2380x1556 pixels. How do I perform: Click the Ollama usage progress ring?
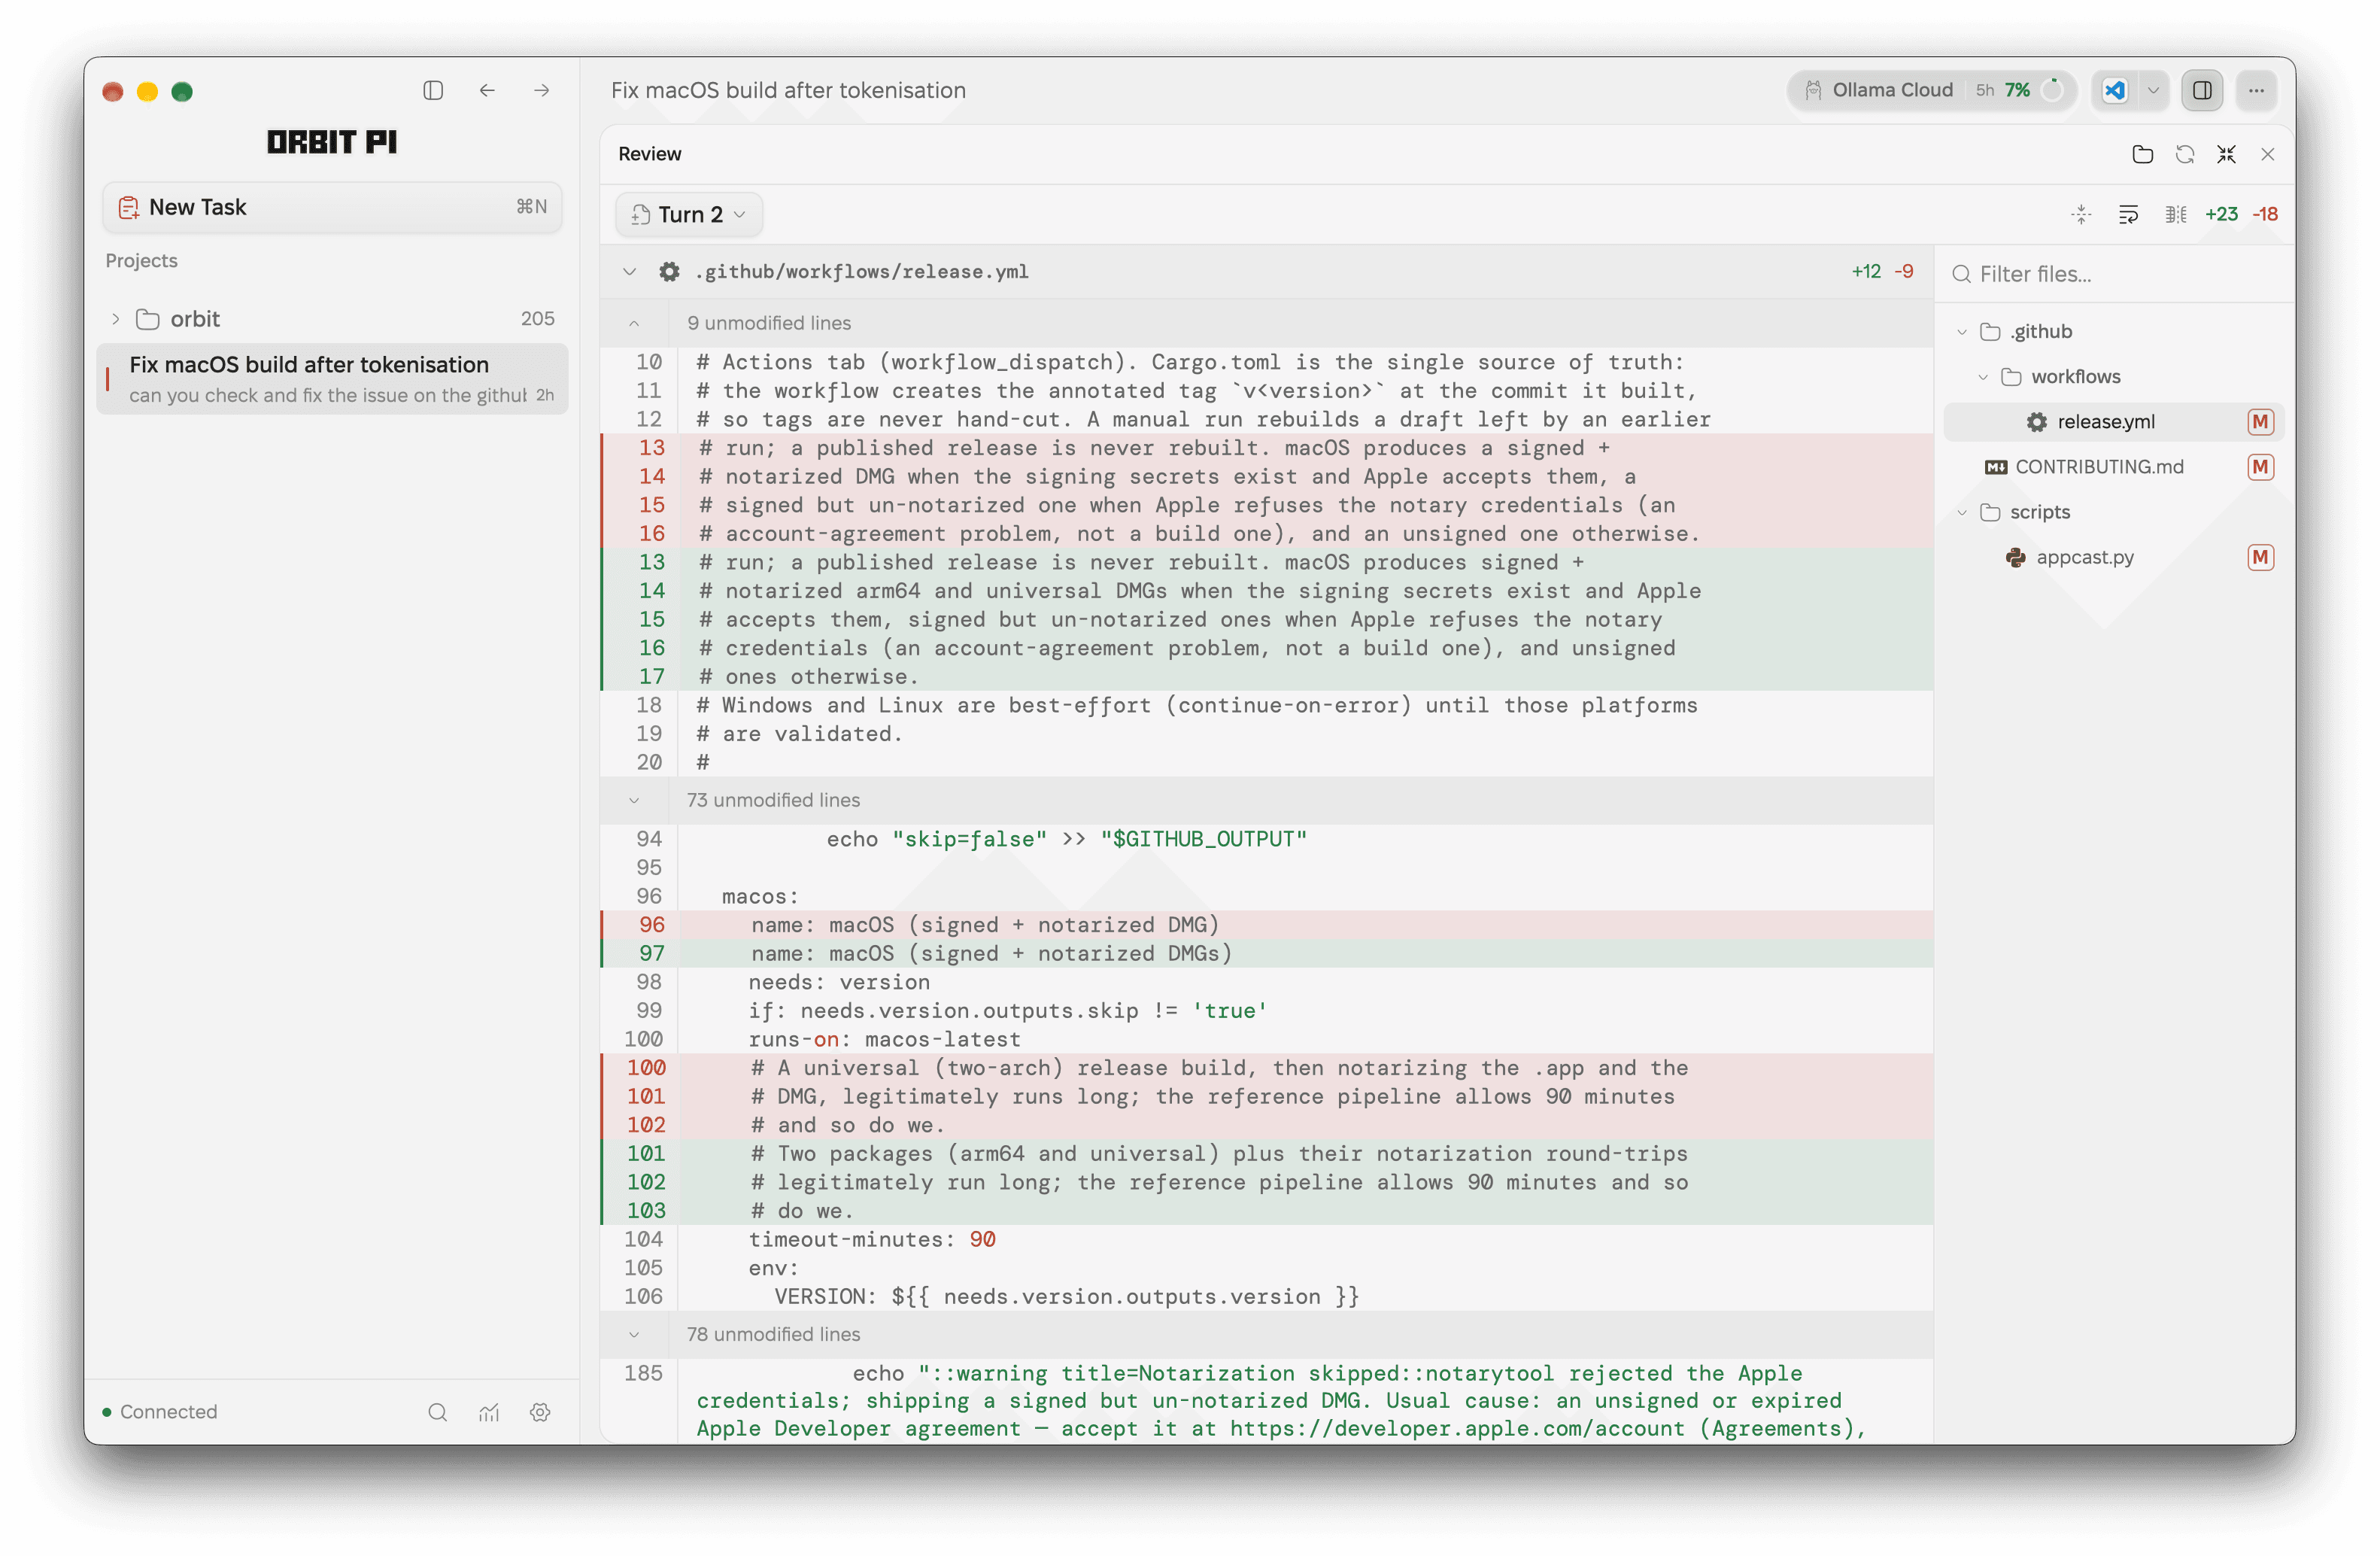(2052, 90)
